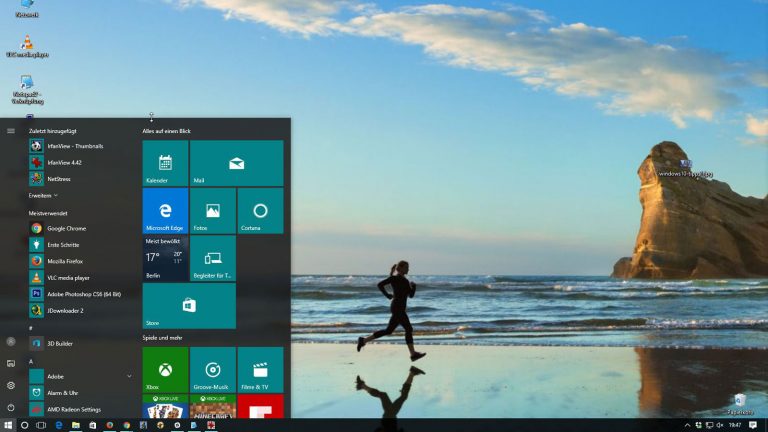Click the Meistverwendet heading

[x=48, y=213]
